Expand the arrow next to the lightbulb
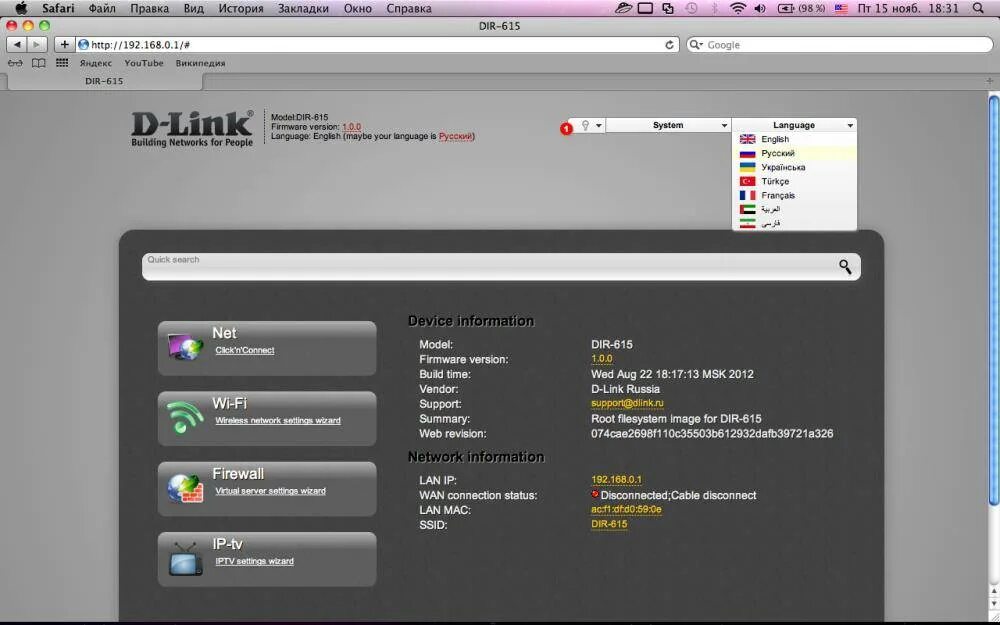Image resolution: width=1000 pixels, height=625 pixels. pos(598,126)
